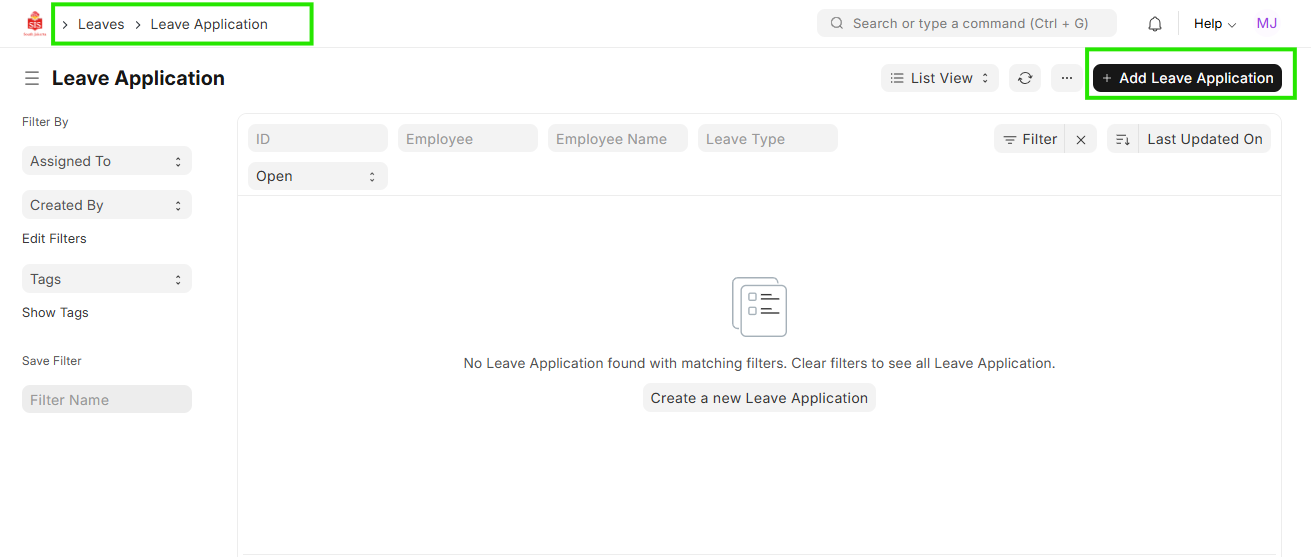
Task: Open the Assigned To dropdown
Action: pos(106,161)
